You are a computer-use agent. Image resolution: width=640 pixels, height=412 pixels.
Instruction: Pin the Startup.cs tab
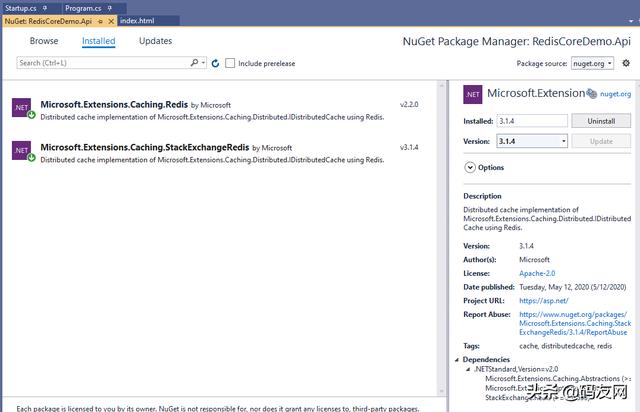tap(45, 8)
